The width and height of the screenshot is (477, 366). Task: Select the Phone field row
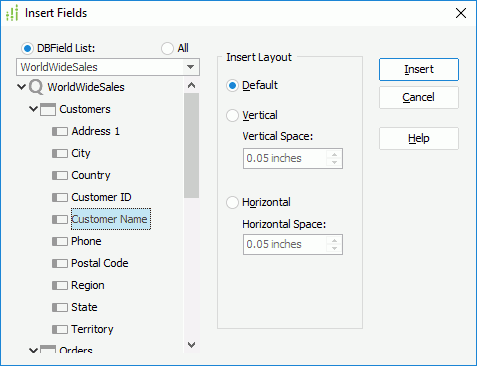pos(86,241)
